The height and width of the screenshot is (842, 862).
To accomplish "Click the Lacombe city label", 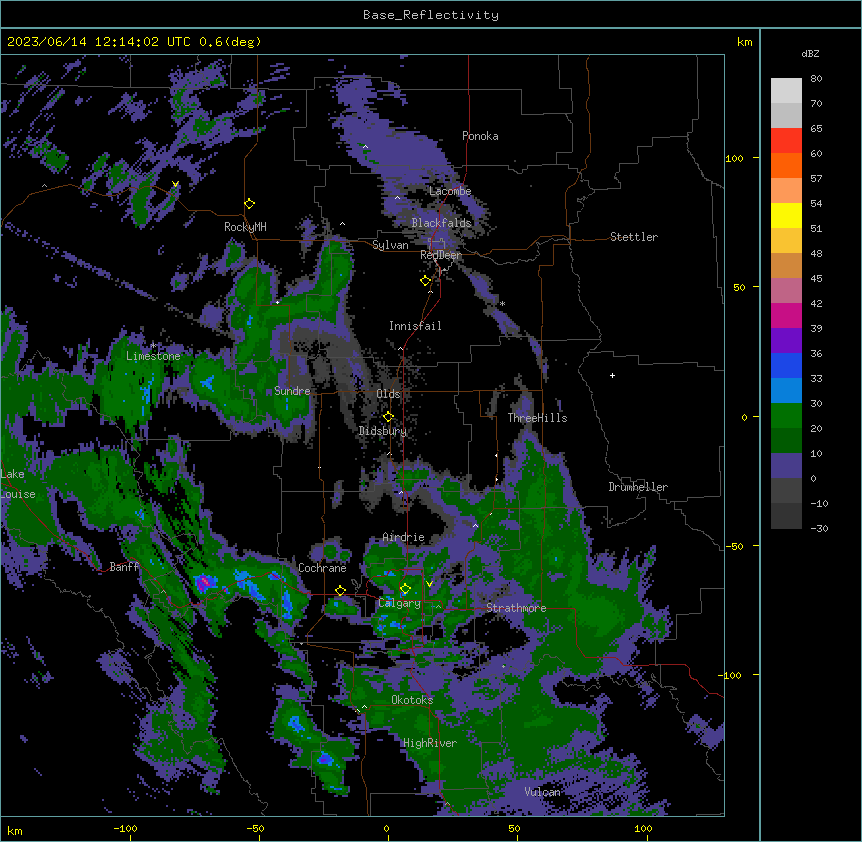I will [x=450, y=191].
